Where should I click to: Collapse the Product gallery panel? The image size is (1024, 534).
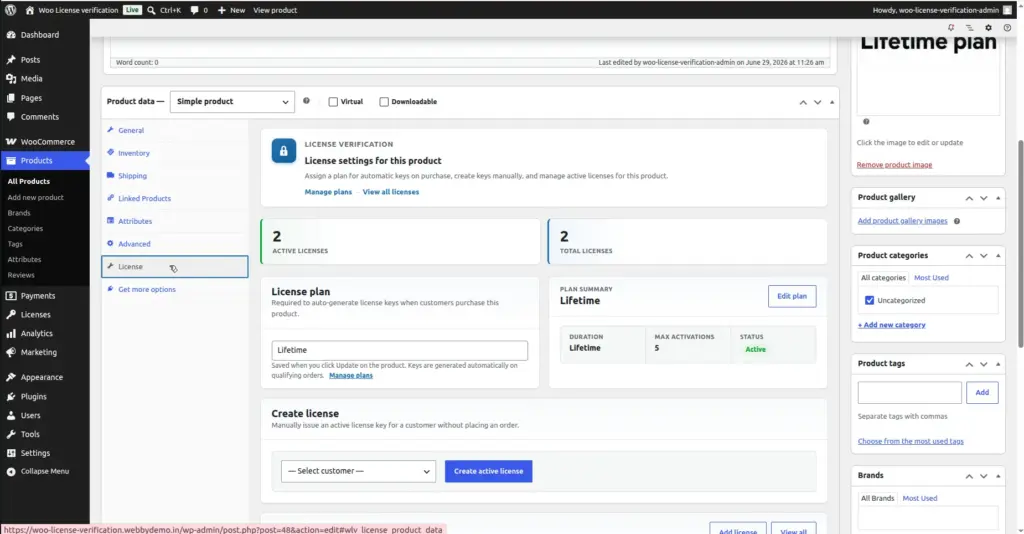[x=998, y=198]
